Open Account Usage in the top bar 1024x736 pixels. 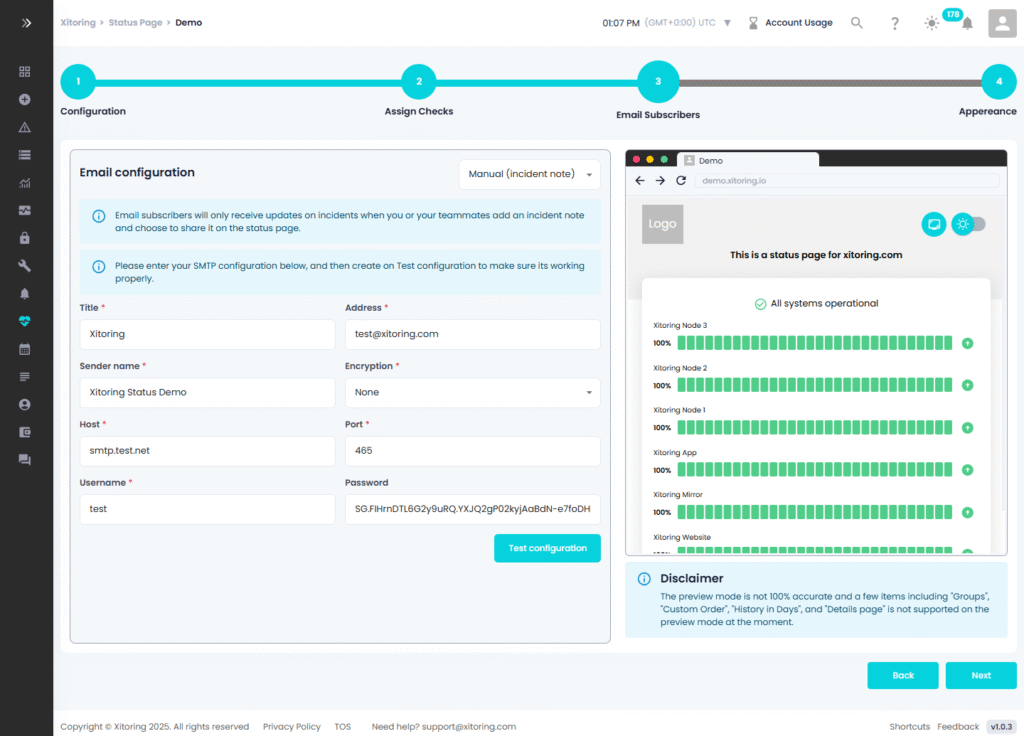pos(790,23)
